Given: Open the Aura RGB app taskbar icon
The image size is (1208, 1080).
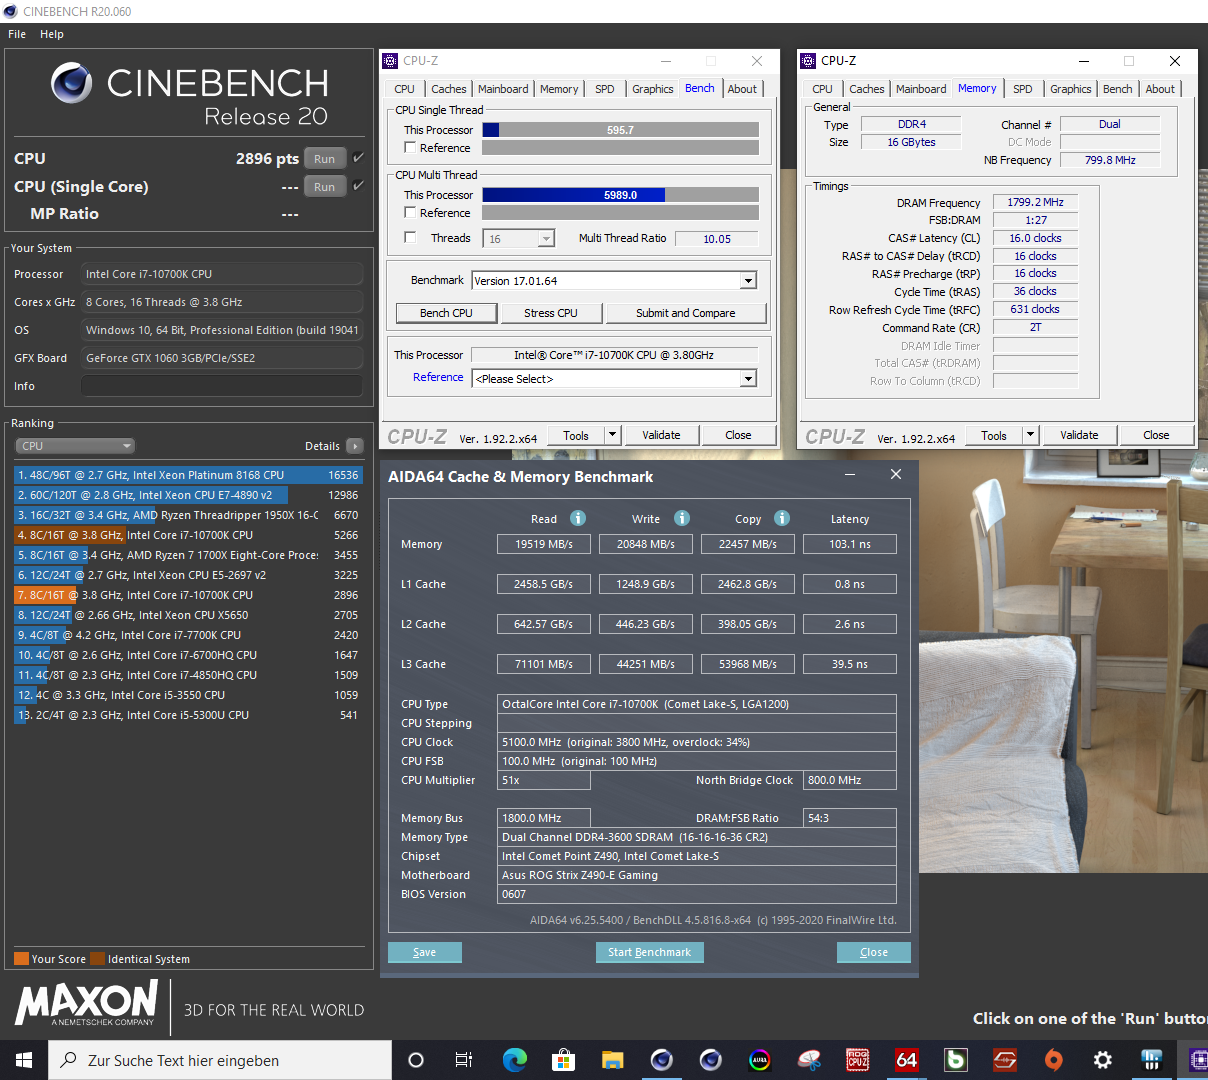Looking at the screenshot, I should 760,1060.
